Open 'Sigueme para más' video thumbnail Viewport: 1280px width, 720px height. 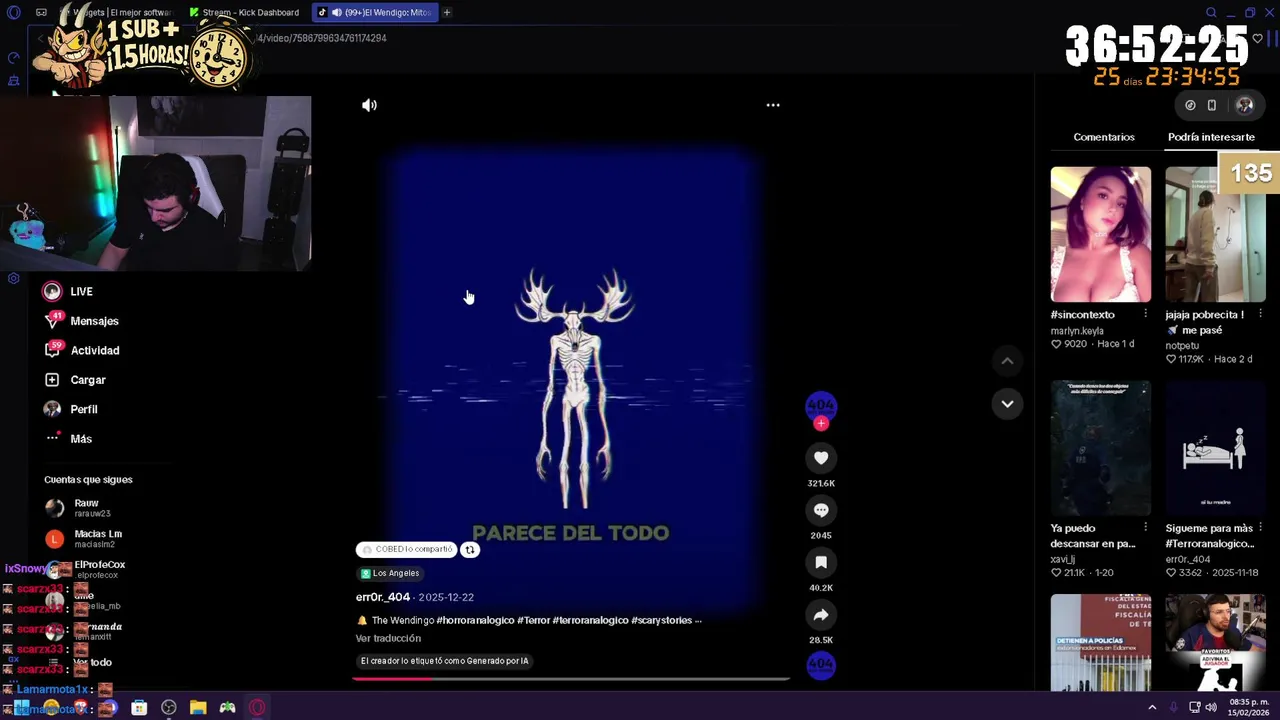[1215, 448]
